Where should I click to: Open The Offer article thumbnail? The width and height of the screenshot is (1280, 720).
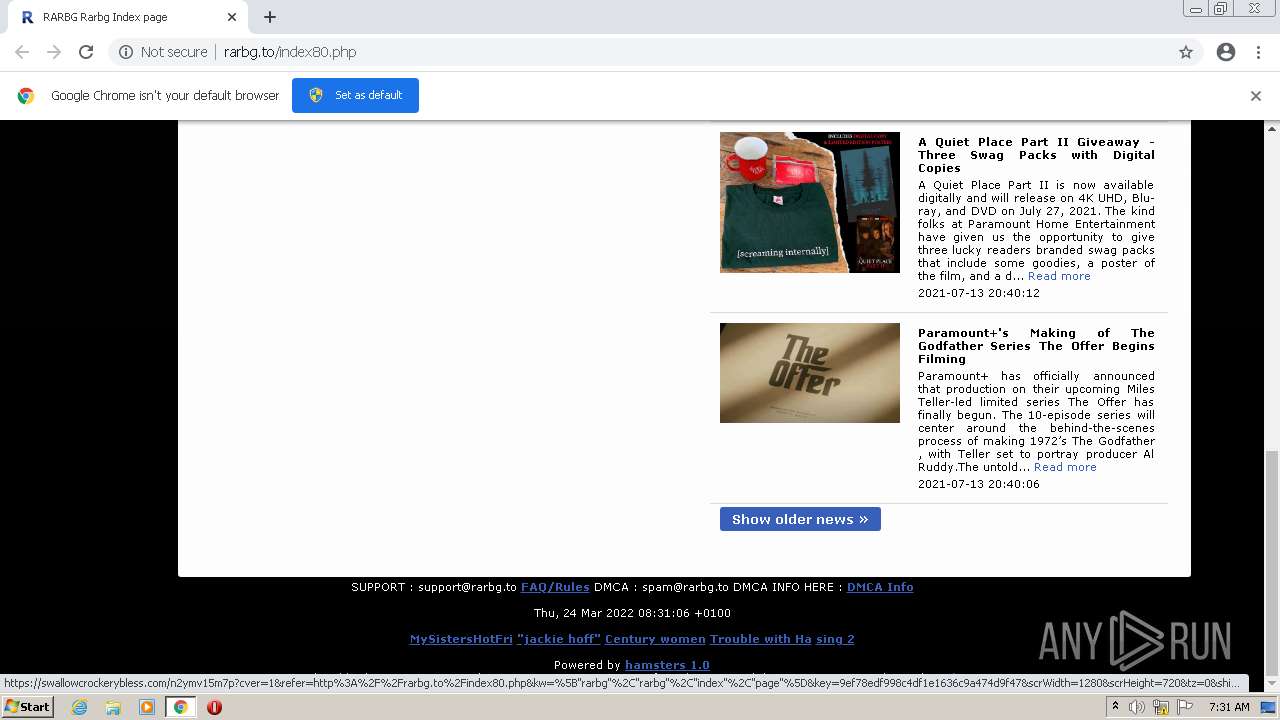(x=810, y=373)
